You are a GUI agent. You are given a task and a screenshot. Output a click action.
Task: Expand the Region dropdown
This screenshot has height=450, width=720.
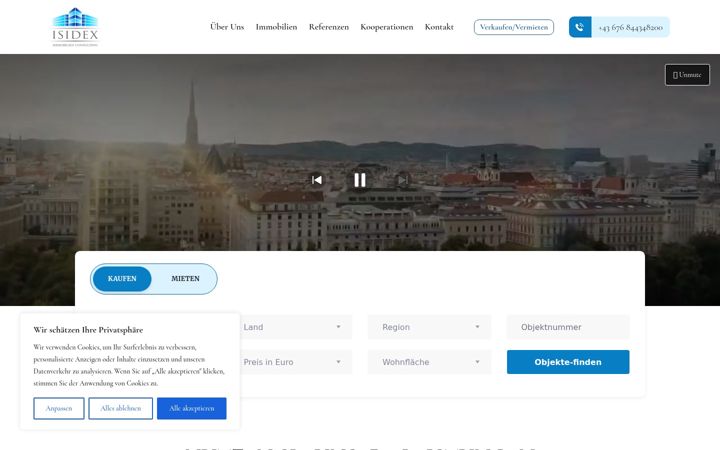click(429, 327)
